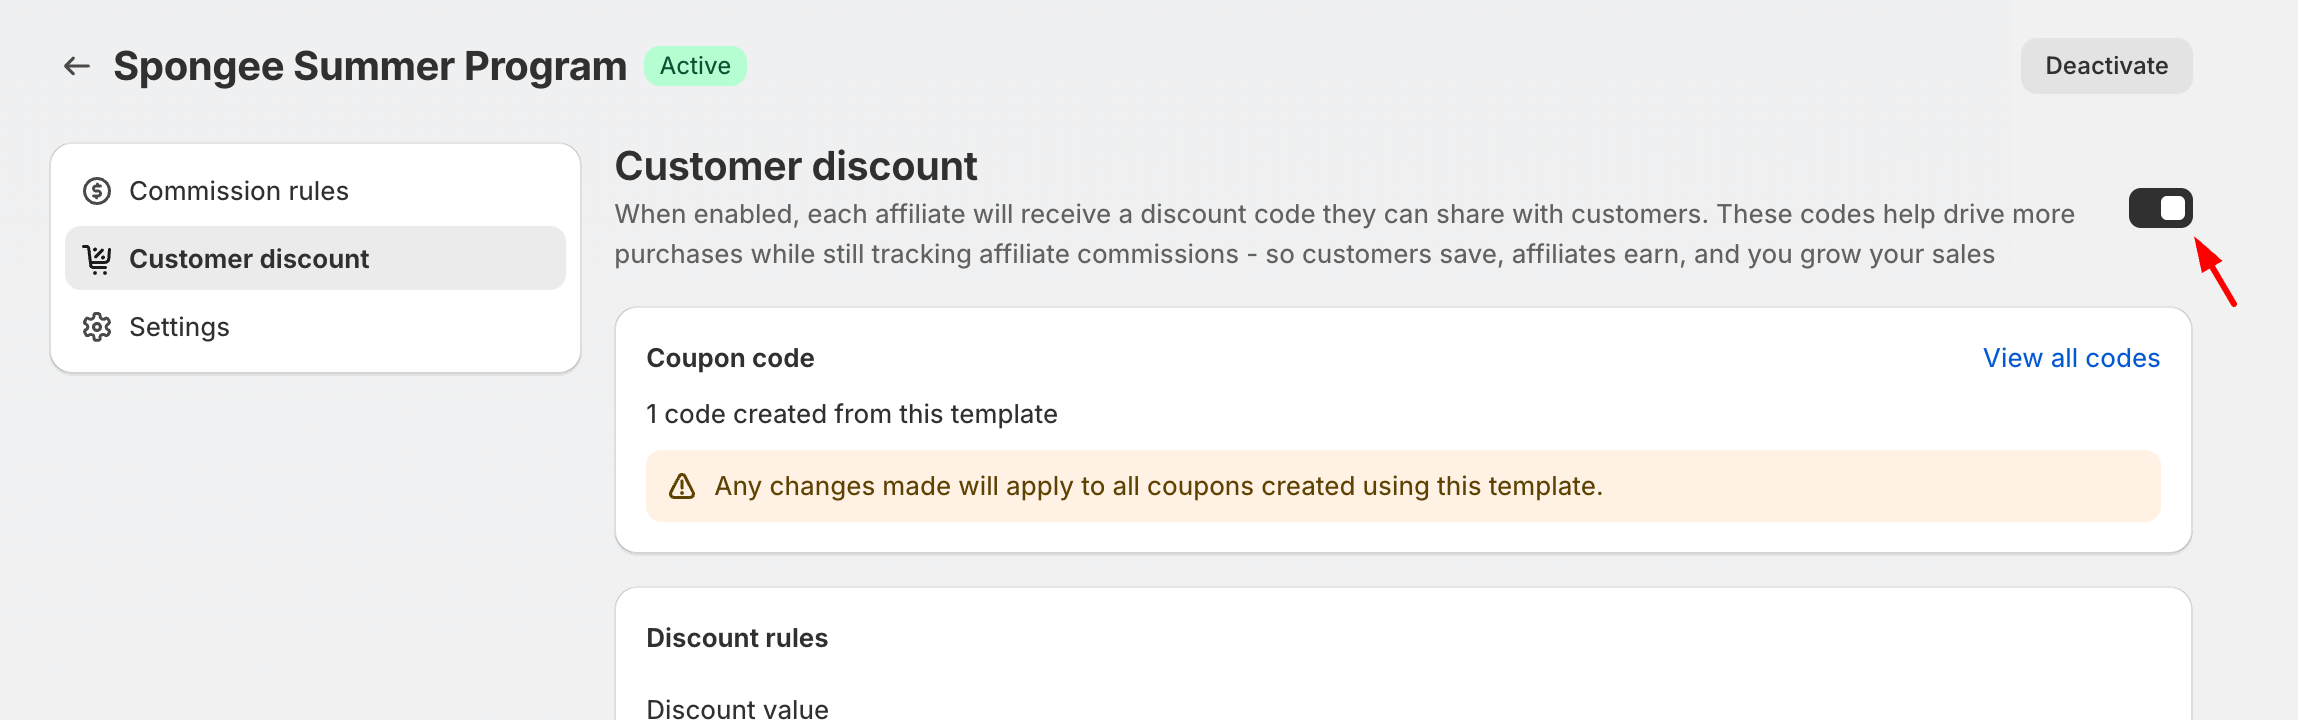Open the Commission rules sidebar label
The image size is (2298, 720).
pyautogui.click(x=239, y=191)
